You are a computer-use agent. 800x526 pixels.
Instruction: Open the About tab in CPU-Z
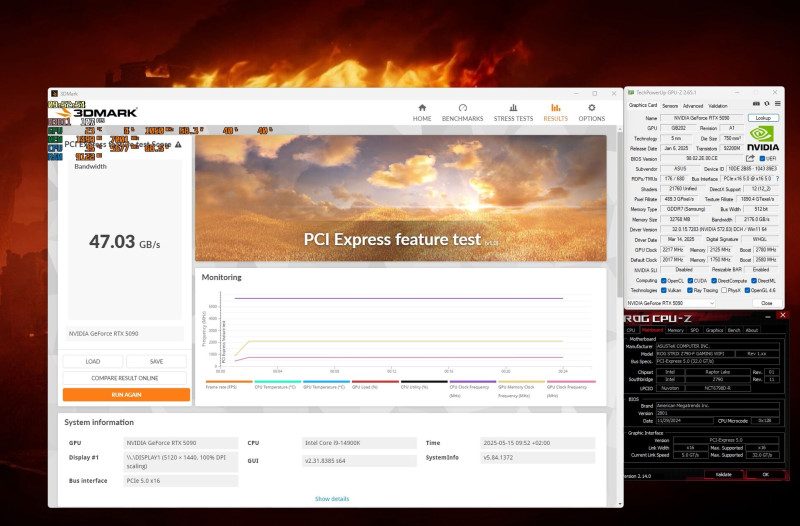752,330
